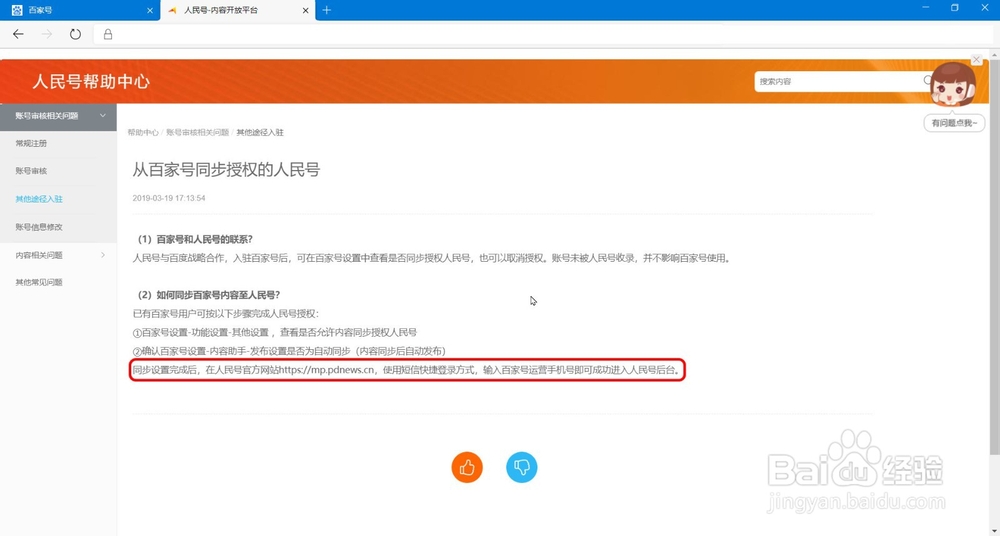Switch to the 百家号 tab
The height and width of the screenshot is (536, 1000).
pos(80,10)
